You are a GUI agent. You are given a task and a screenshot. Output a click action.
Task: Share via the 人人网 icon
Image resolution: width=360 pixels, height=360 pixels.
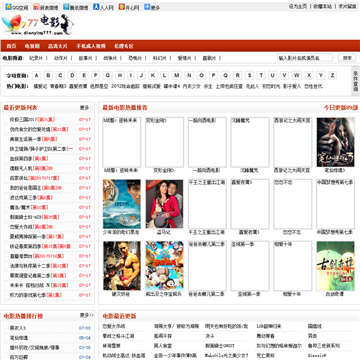click(96, 7)
